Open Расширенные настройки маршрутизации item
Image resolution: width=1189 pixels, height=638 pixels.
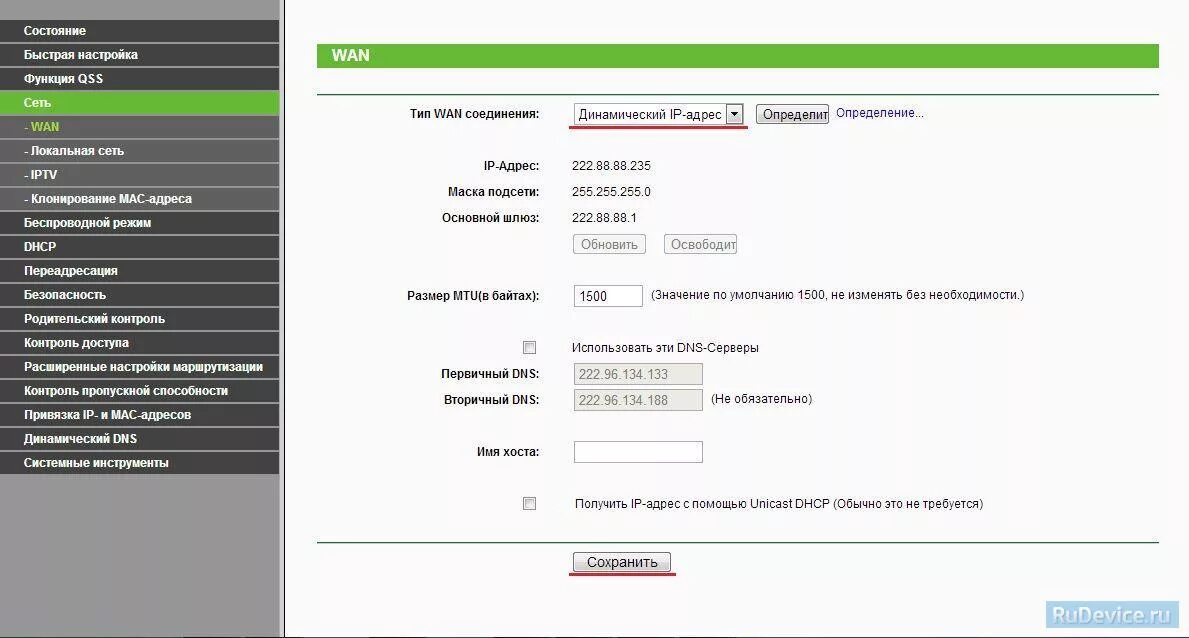tap(140, 367)
